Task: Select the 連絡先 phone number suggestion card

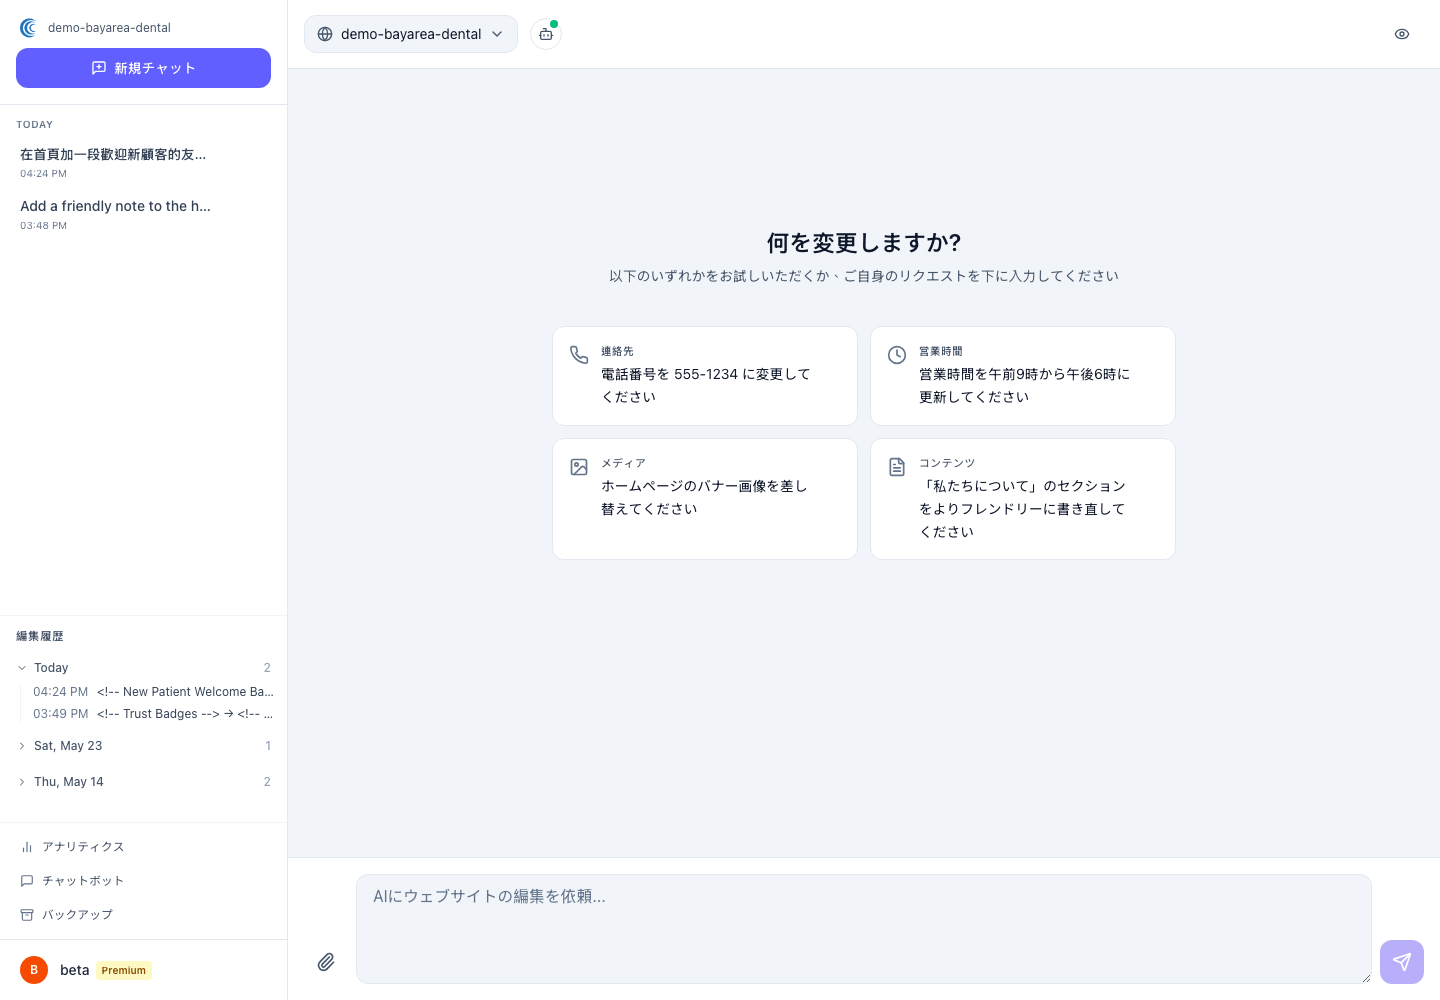Action: tap(705, 376)
